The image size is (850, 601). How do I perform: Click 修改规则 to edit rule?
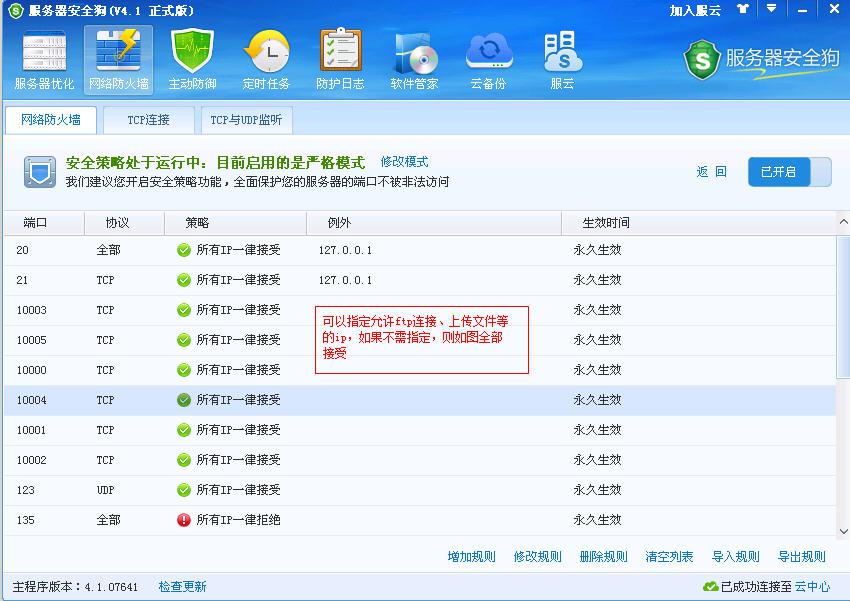point(538,557)
